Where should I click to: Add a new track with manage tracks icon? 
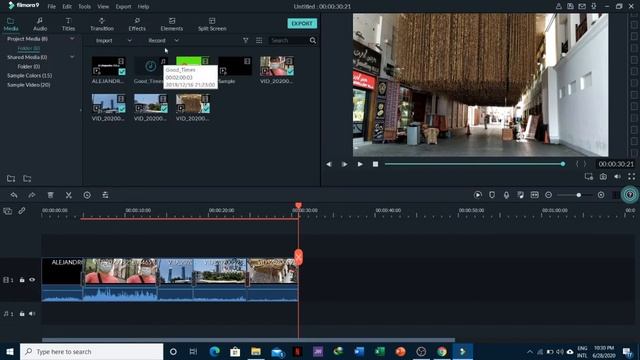8,211
